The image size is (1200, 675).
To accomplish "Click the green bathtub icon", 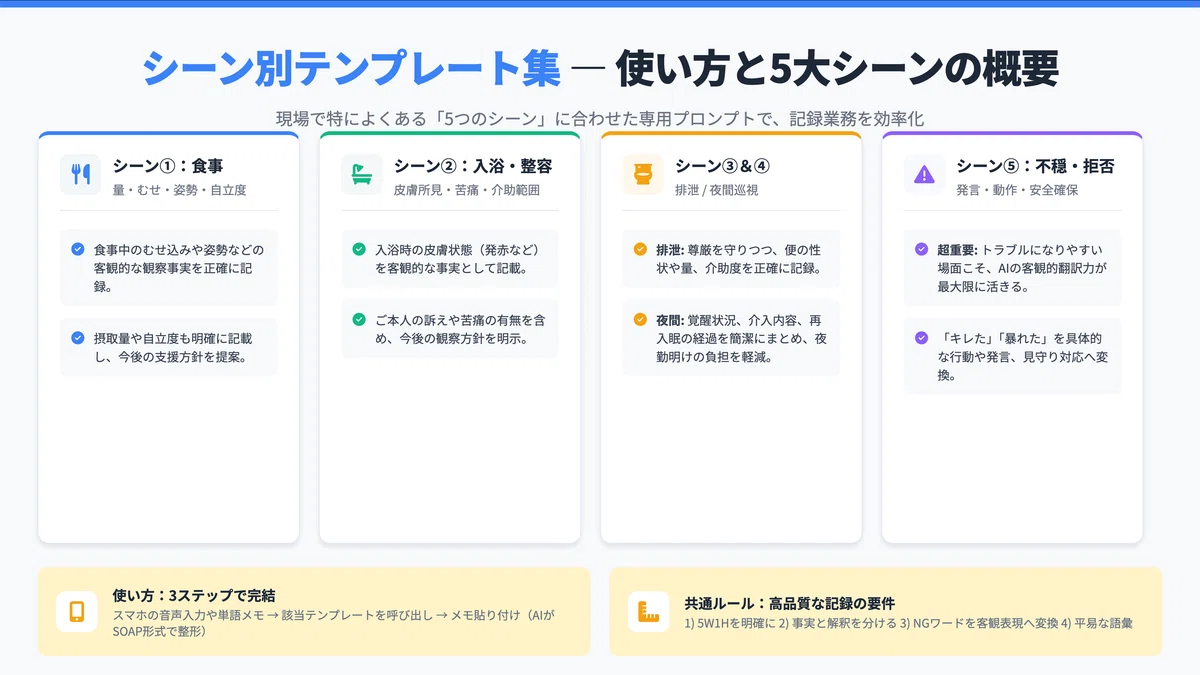I will 361,174.
